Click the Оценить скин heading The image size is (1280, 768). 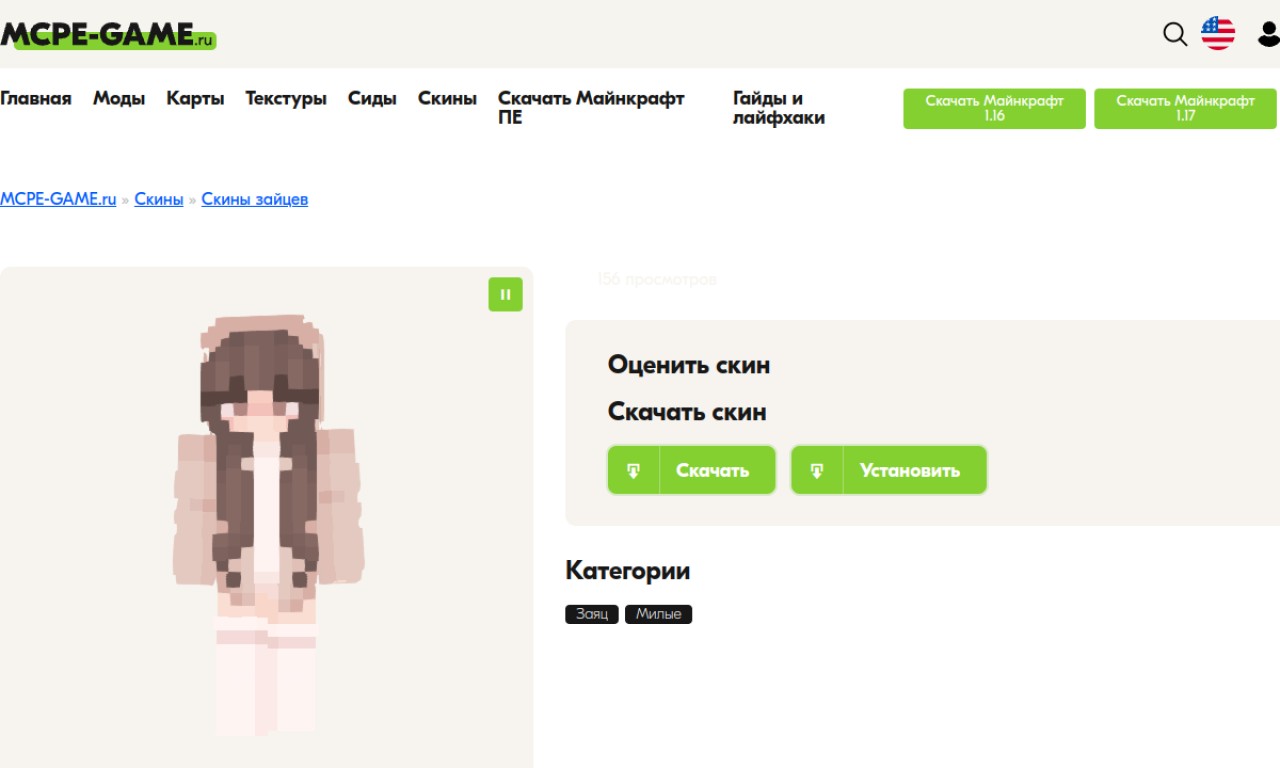pyautogui.click(x=689, y=365)
